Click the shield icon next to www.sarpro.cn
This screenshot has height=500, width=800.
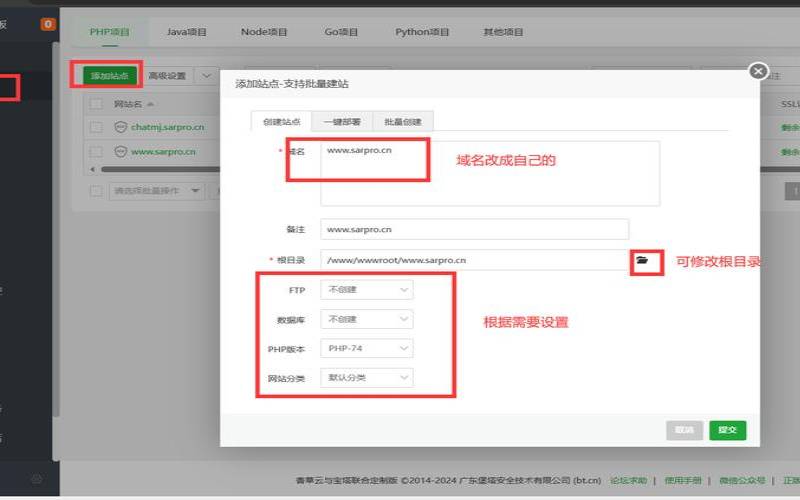(x=120, y=152)
